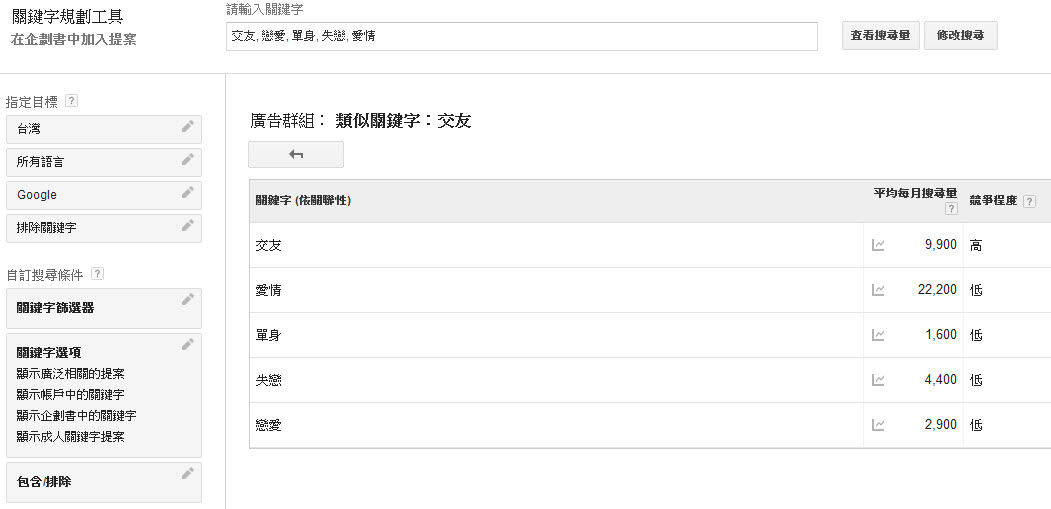Click the pencil edit icon beside 台灣
This screenshot has width=1051, height=509.
point(188,126)
